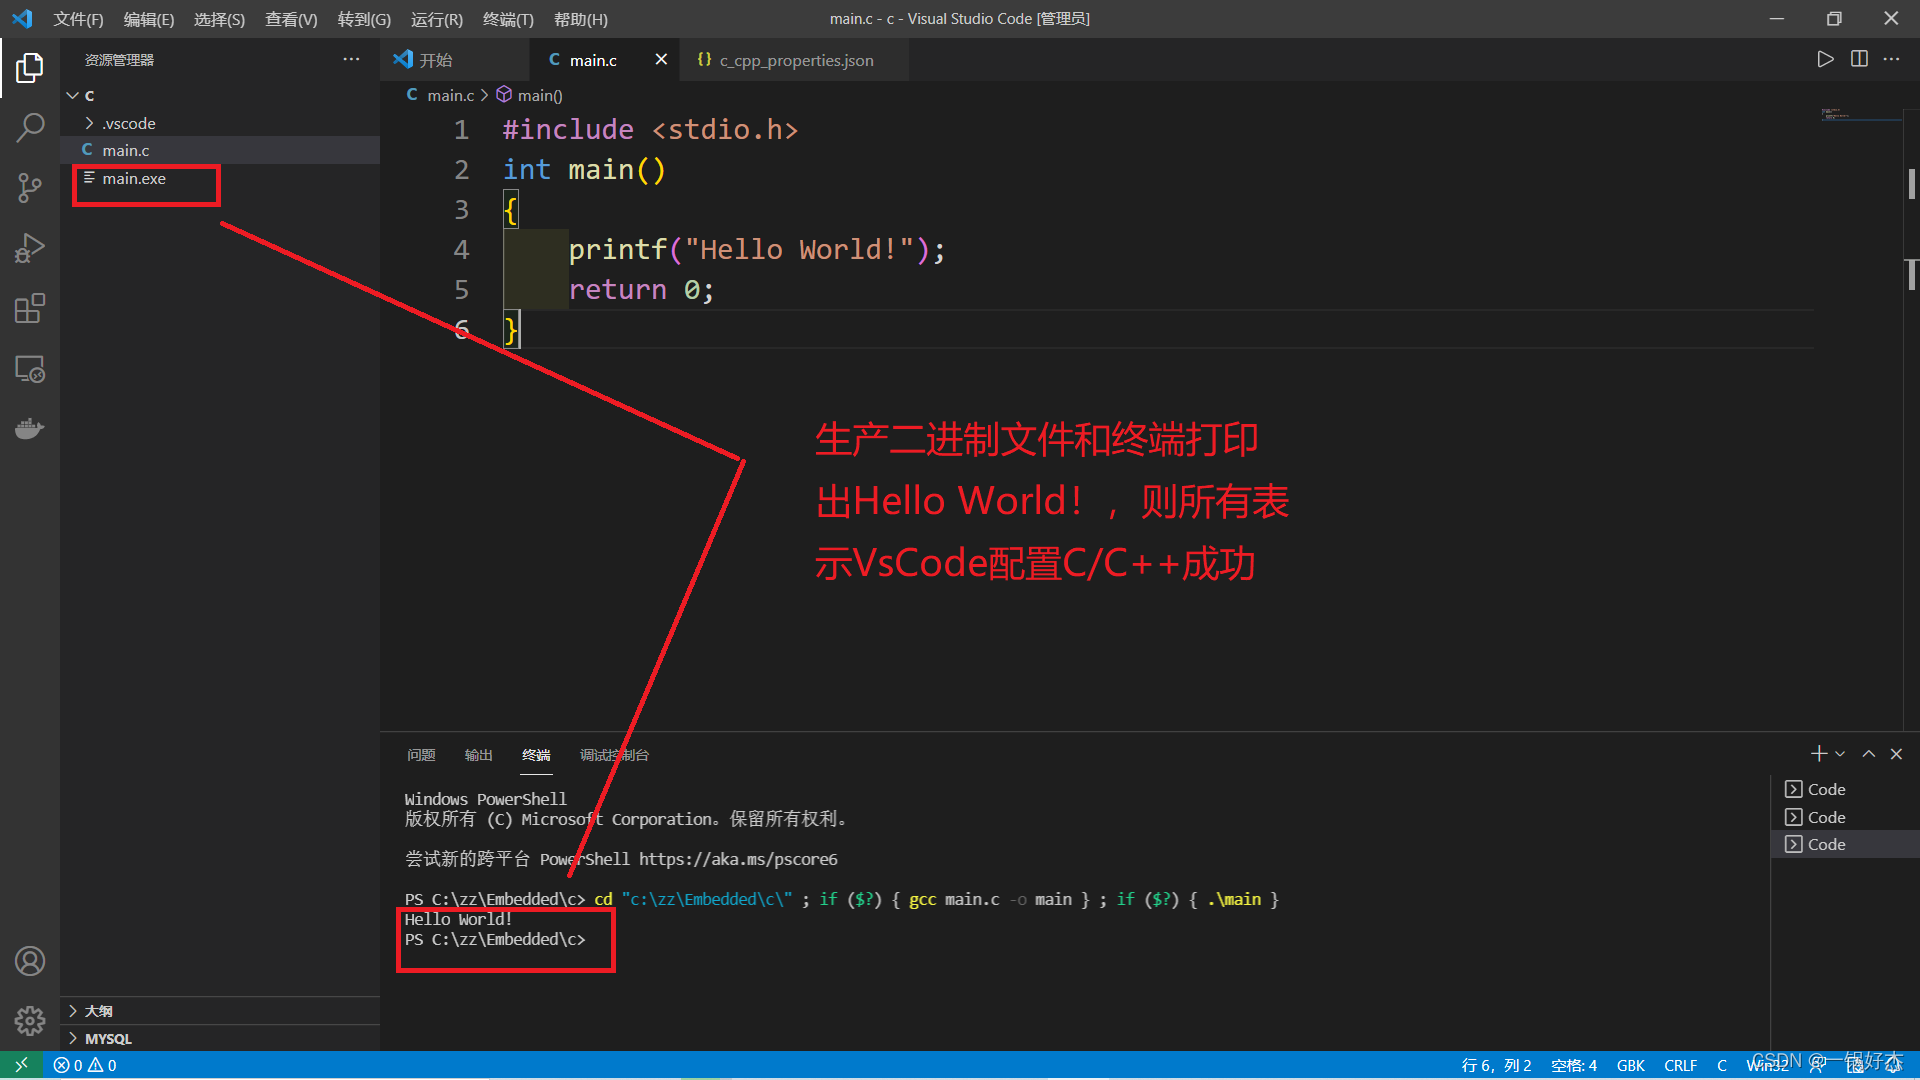Select the second Code terminal instance
This screenshot has height=1080, width=1920.
1845,817
